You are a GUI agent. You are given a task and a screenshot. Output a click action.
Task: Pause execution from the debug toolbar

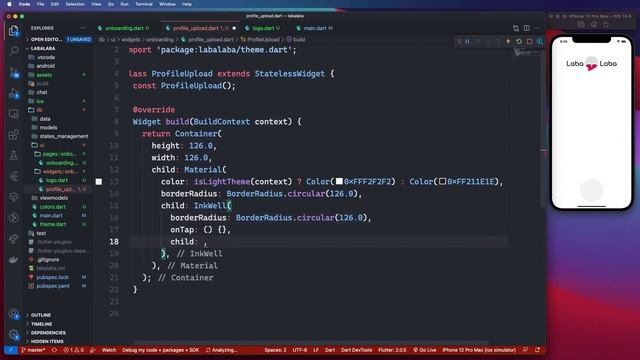[467, 42]
